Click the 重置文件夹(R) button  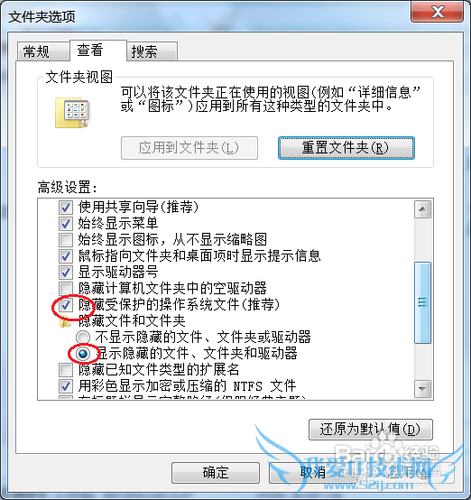tap(346, 148)
